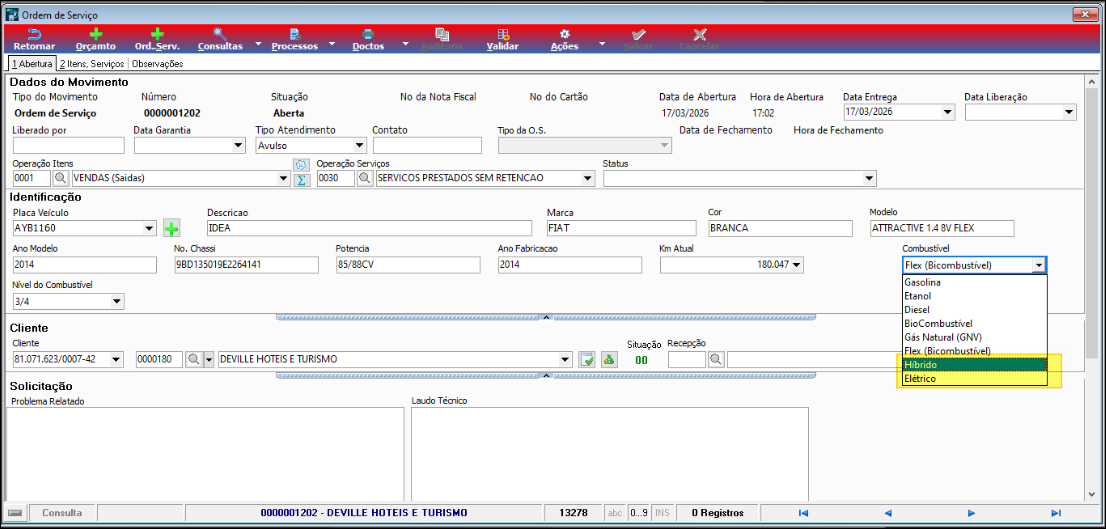Open the Observações tab
Viewport: 1106px width, 529px height.
click(x=158, y=64)
